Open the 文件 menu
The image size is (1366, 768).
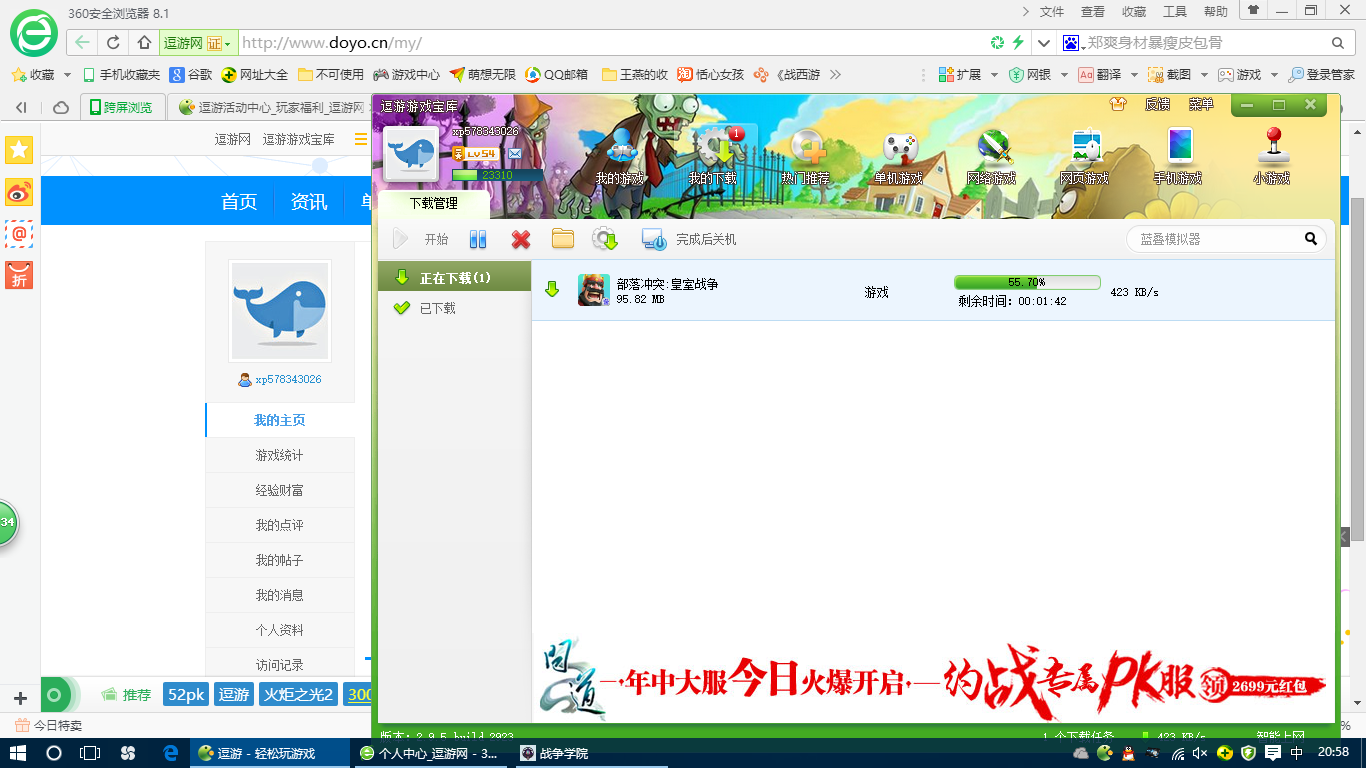tap(1052, 11)
